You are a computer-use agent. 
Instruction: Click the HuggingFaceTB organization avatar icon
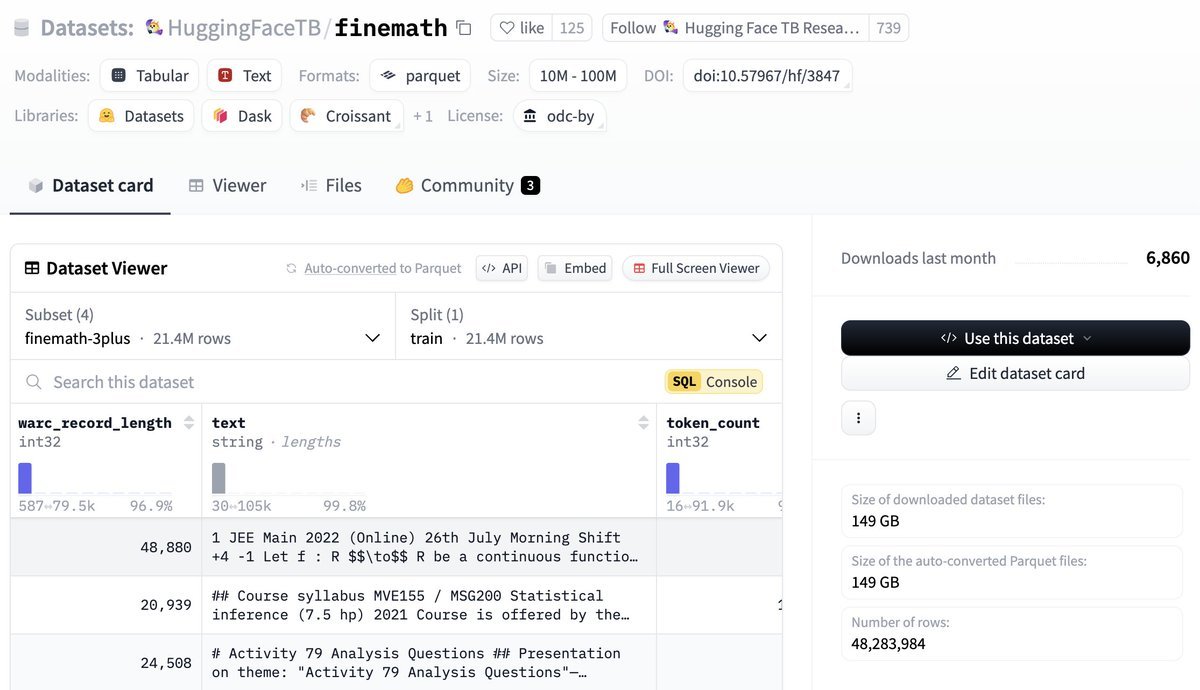(x=153, y=28)
